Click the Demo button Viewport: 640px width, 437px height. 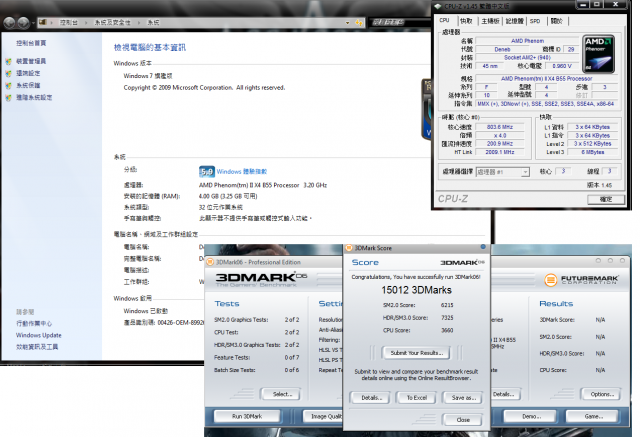531,417
